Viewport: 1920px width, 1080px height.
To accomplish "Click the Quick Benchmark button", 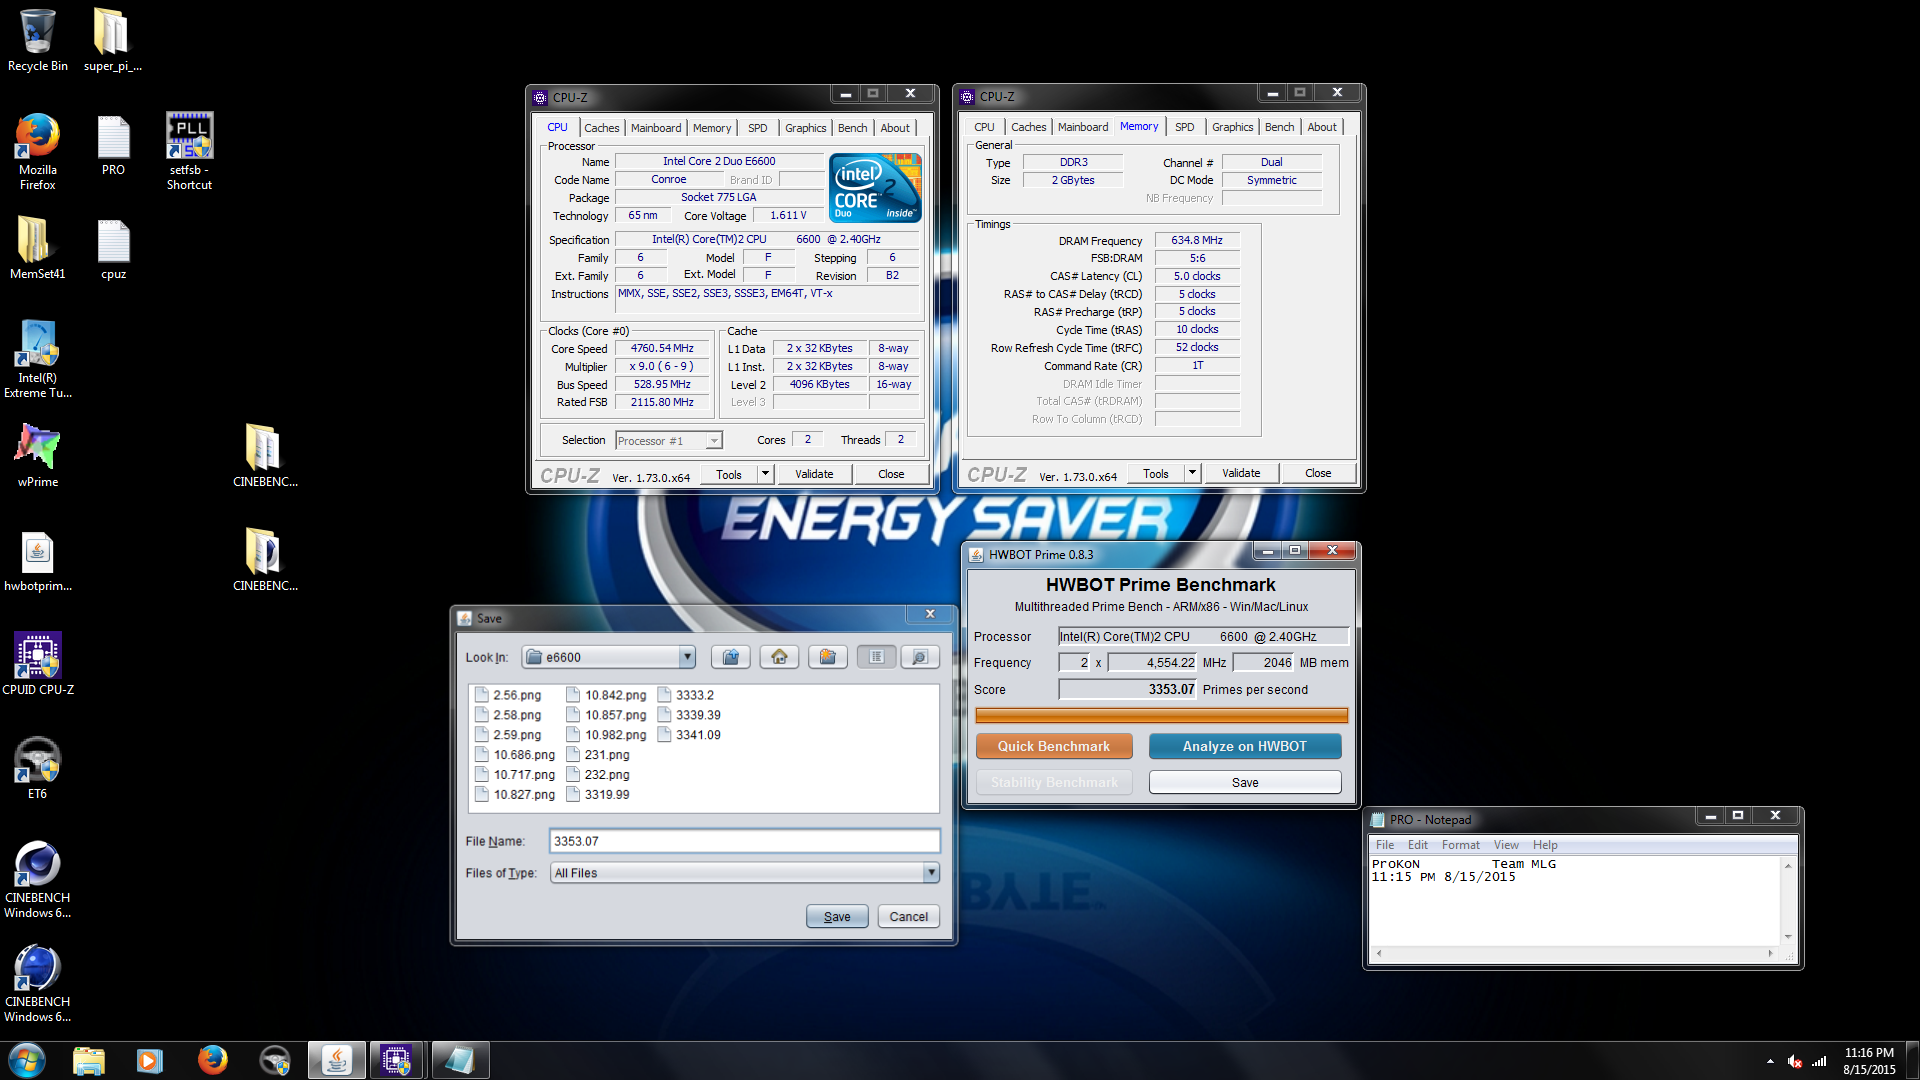I will [1054, 746].
